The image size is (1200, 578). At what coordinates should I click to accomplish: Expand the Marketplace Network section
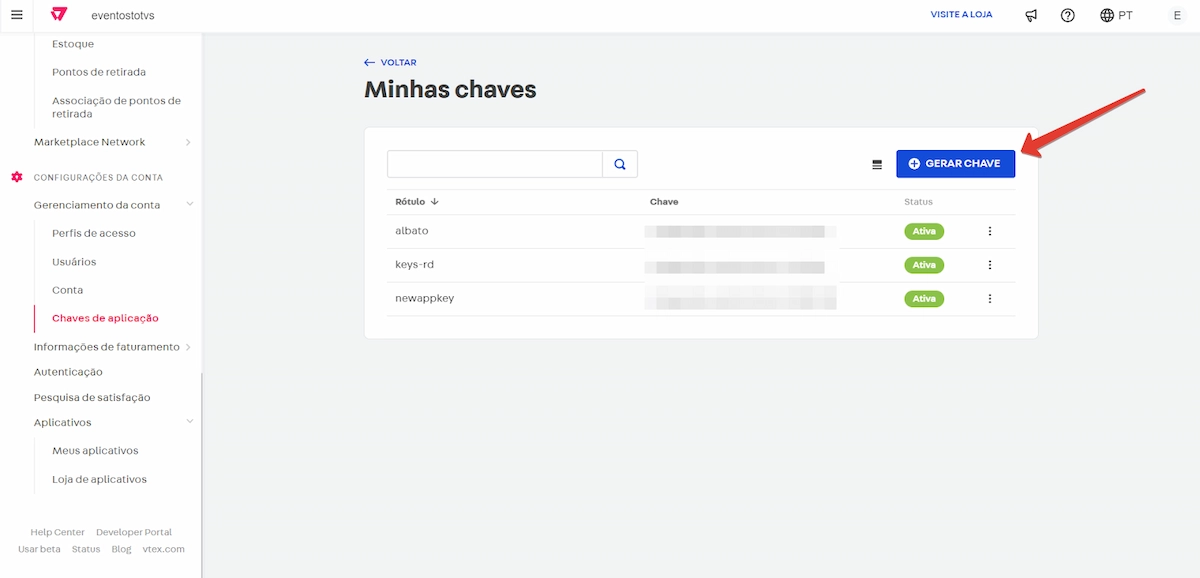(189, 142)
